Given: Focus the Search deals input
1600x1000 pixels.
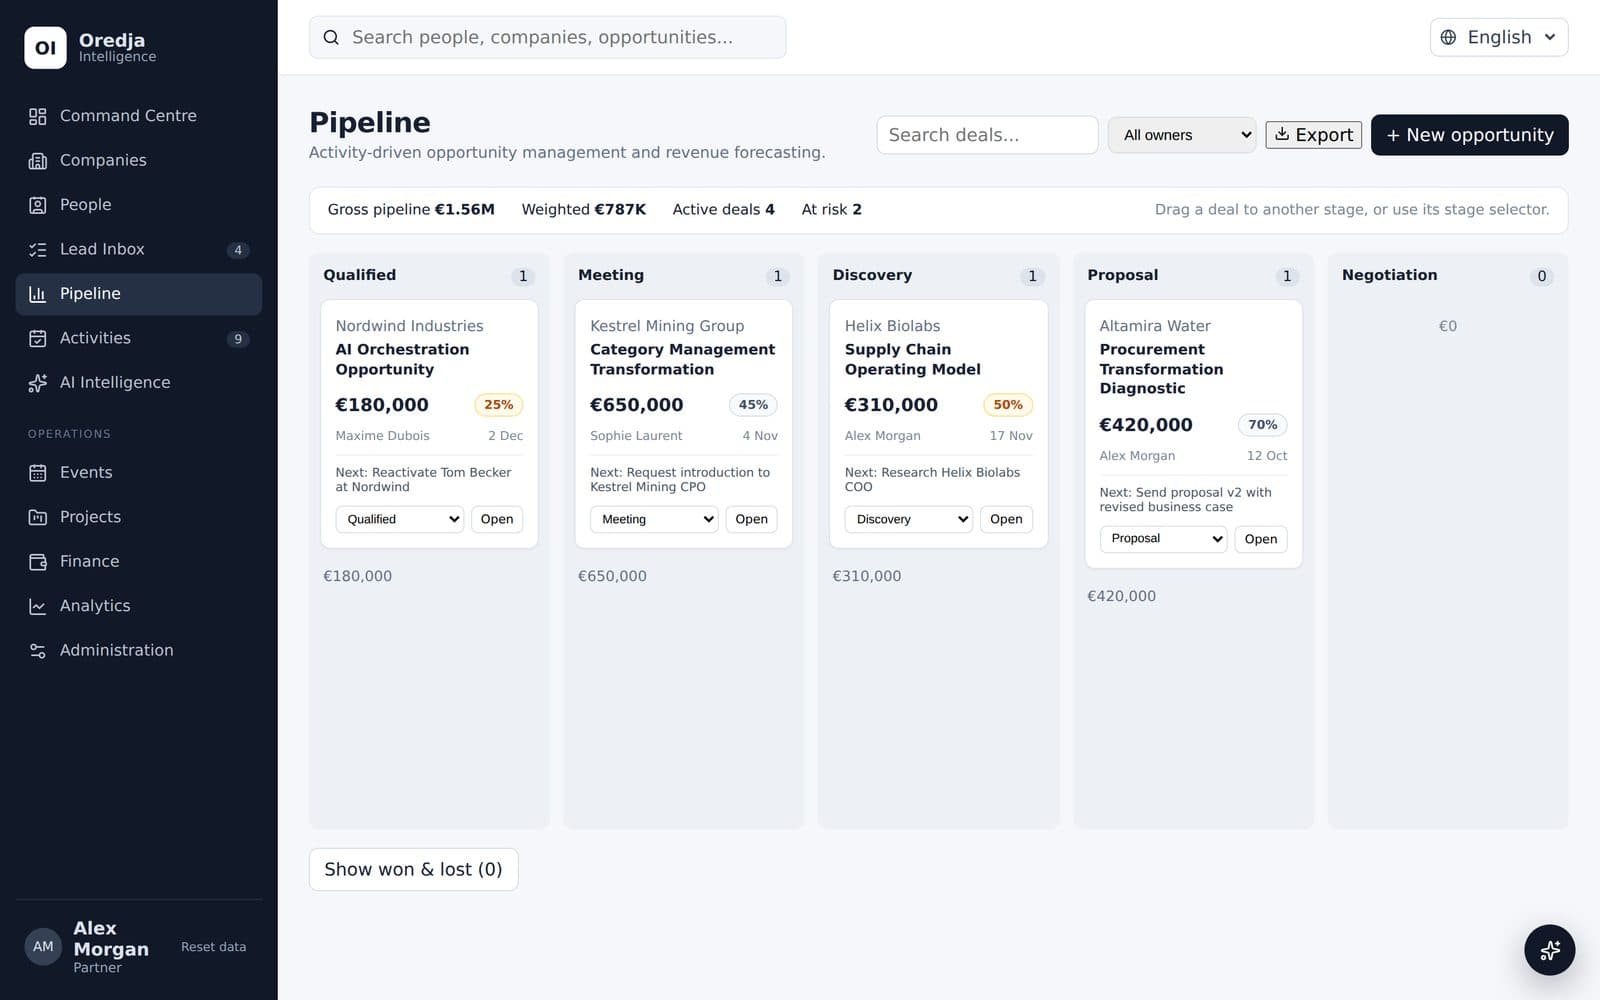Looking at the screenshot, I should pyautogui.click(x=987, y=135).
